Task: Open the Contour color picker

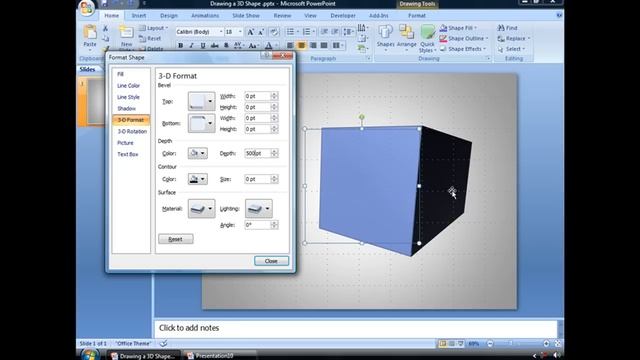Action: [x=198, y=179]
